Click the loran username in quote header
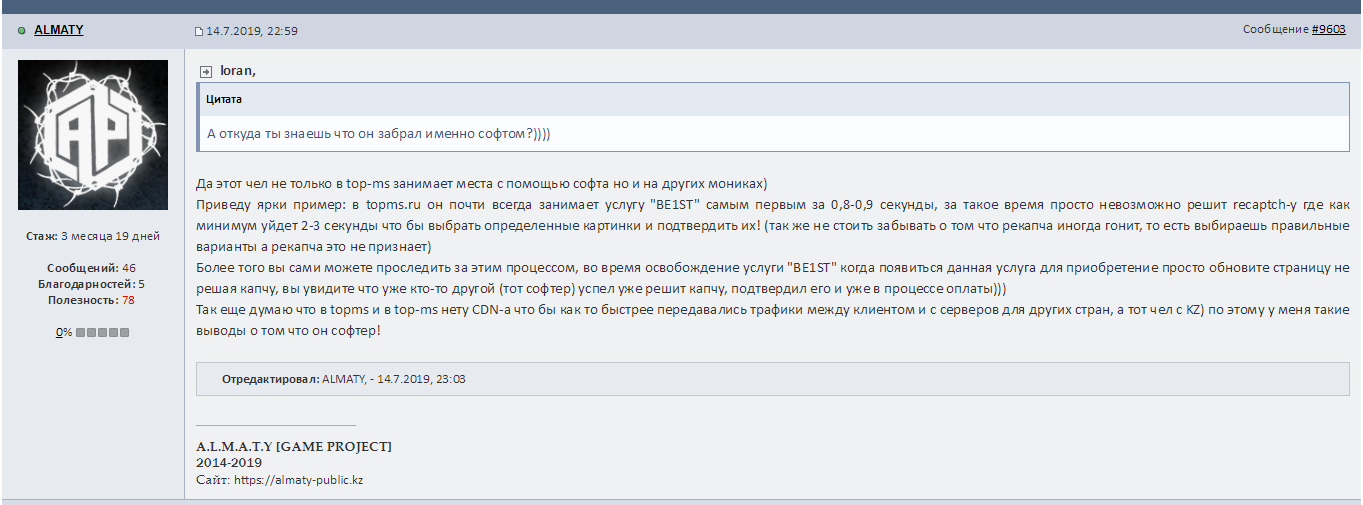The image size is (1363, 505). coord(238,71)
